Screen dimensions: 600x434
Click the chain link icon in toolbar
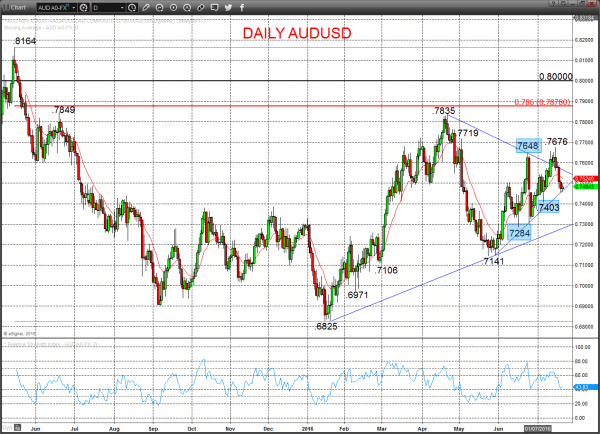click(x=201, y=8)
